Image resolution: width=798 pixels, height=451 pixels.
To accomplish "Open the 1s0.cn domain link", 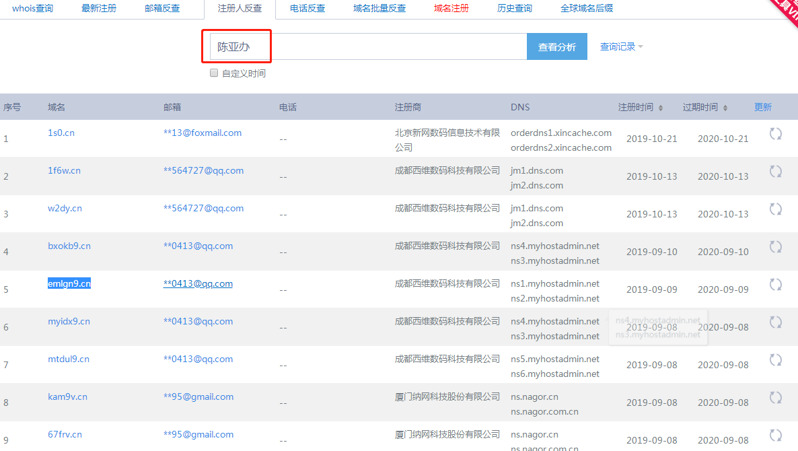I will pos(61,133).
